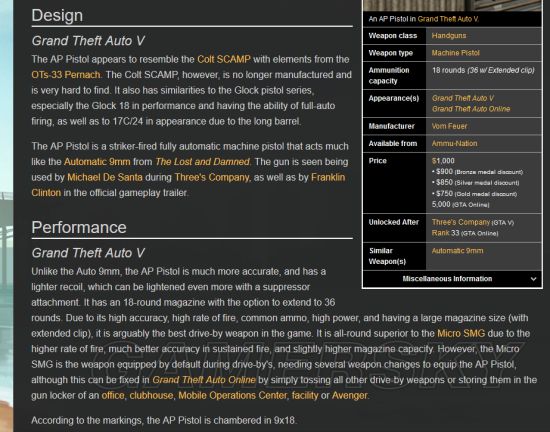Image resolution: width=550 pixels, height=432 pixels.
Task: Click the AP Pistol infobox image thumbnail
Action: coord(452,5)
